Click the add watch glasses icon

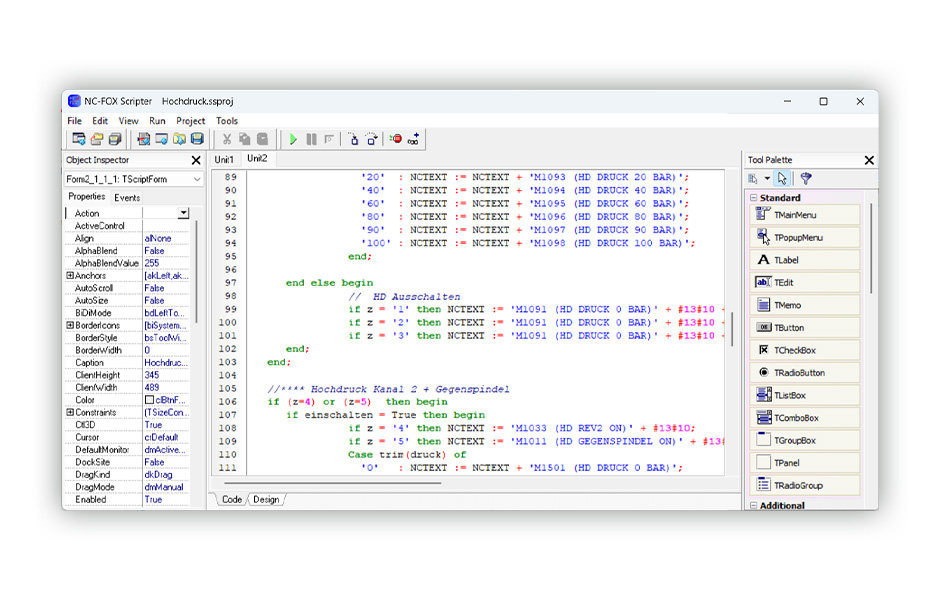coord(414,139)
